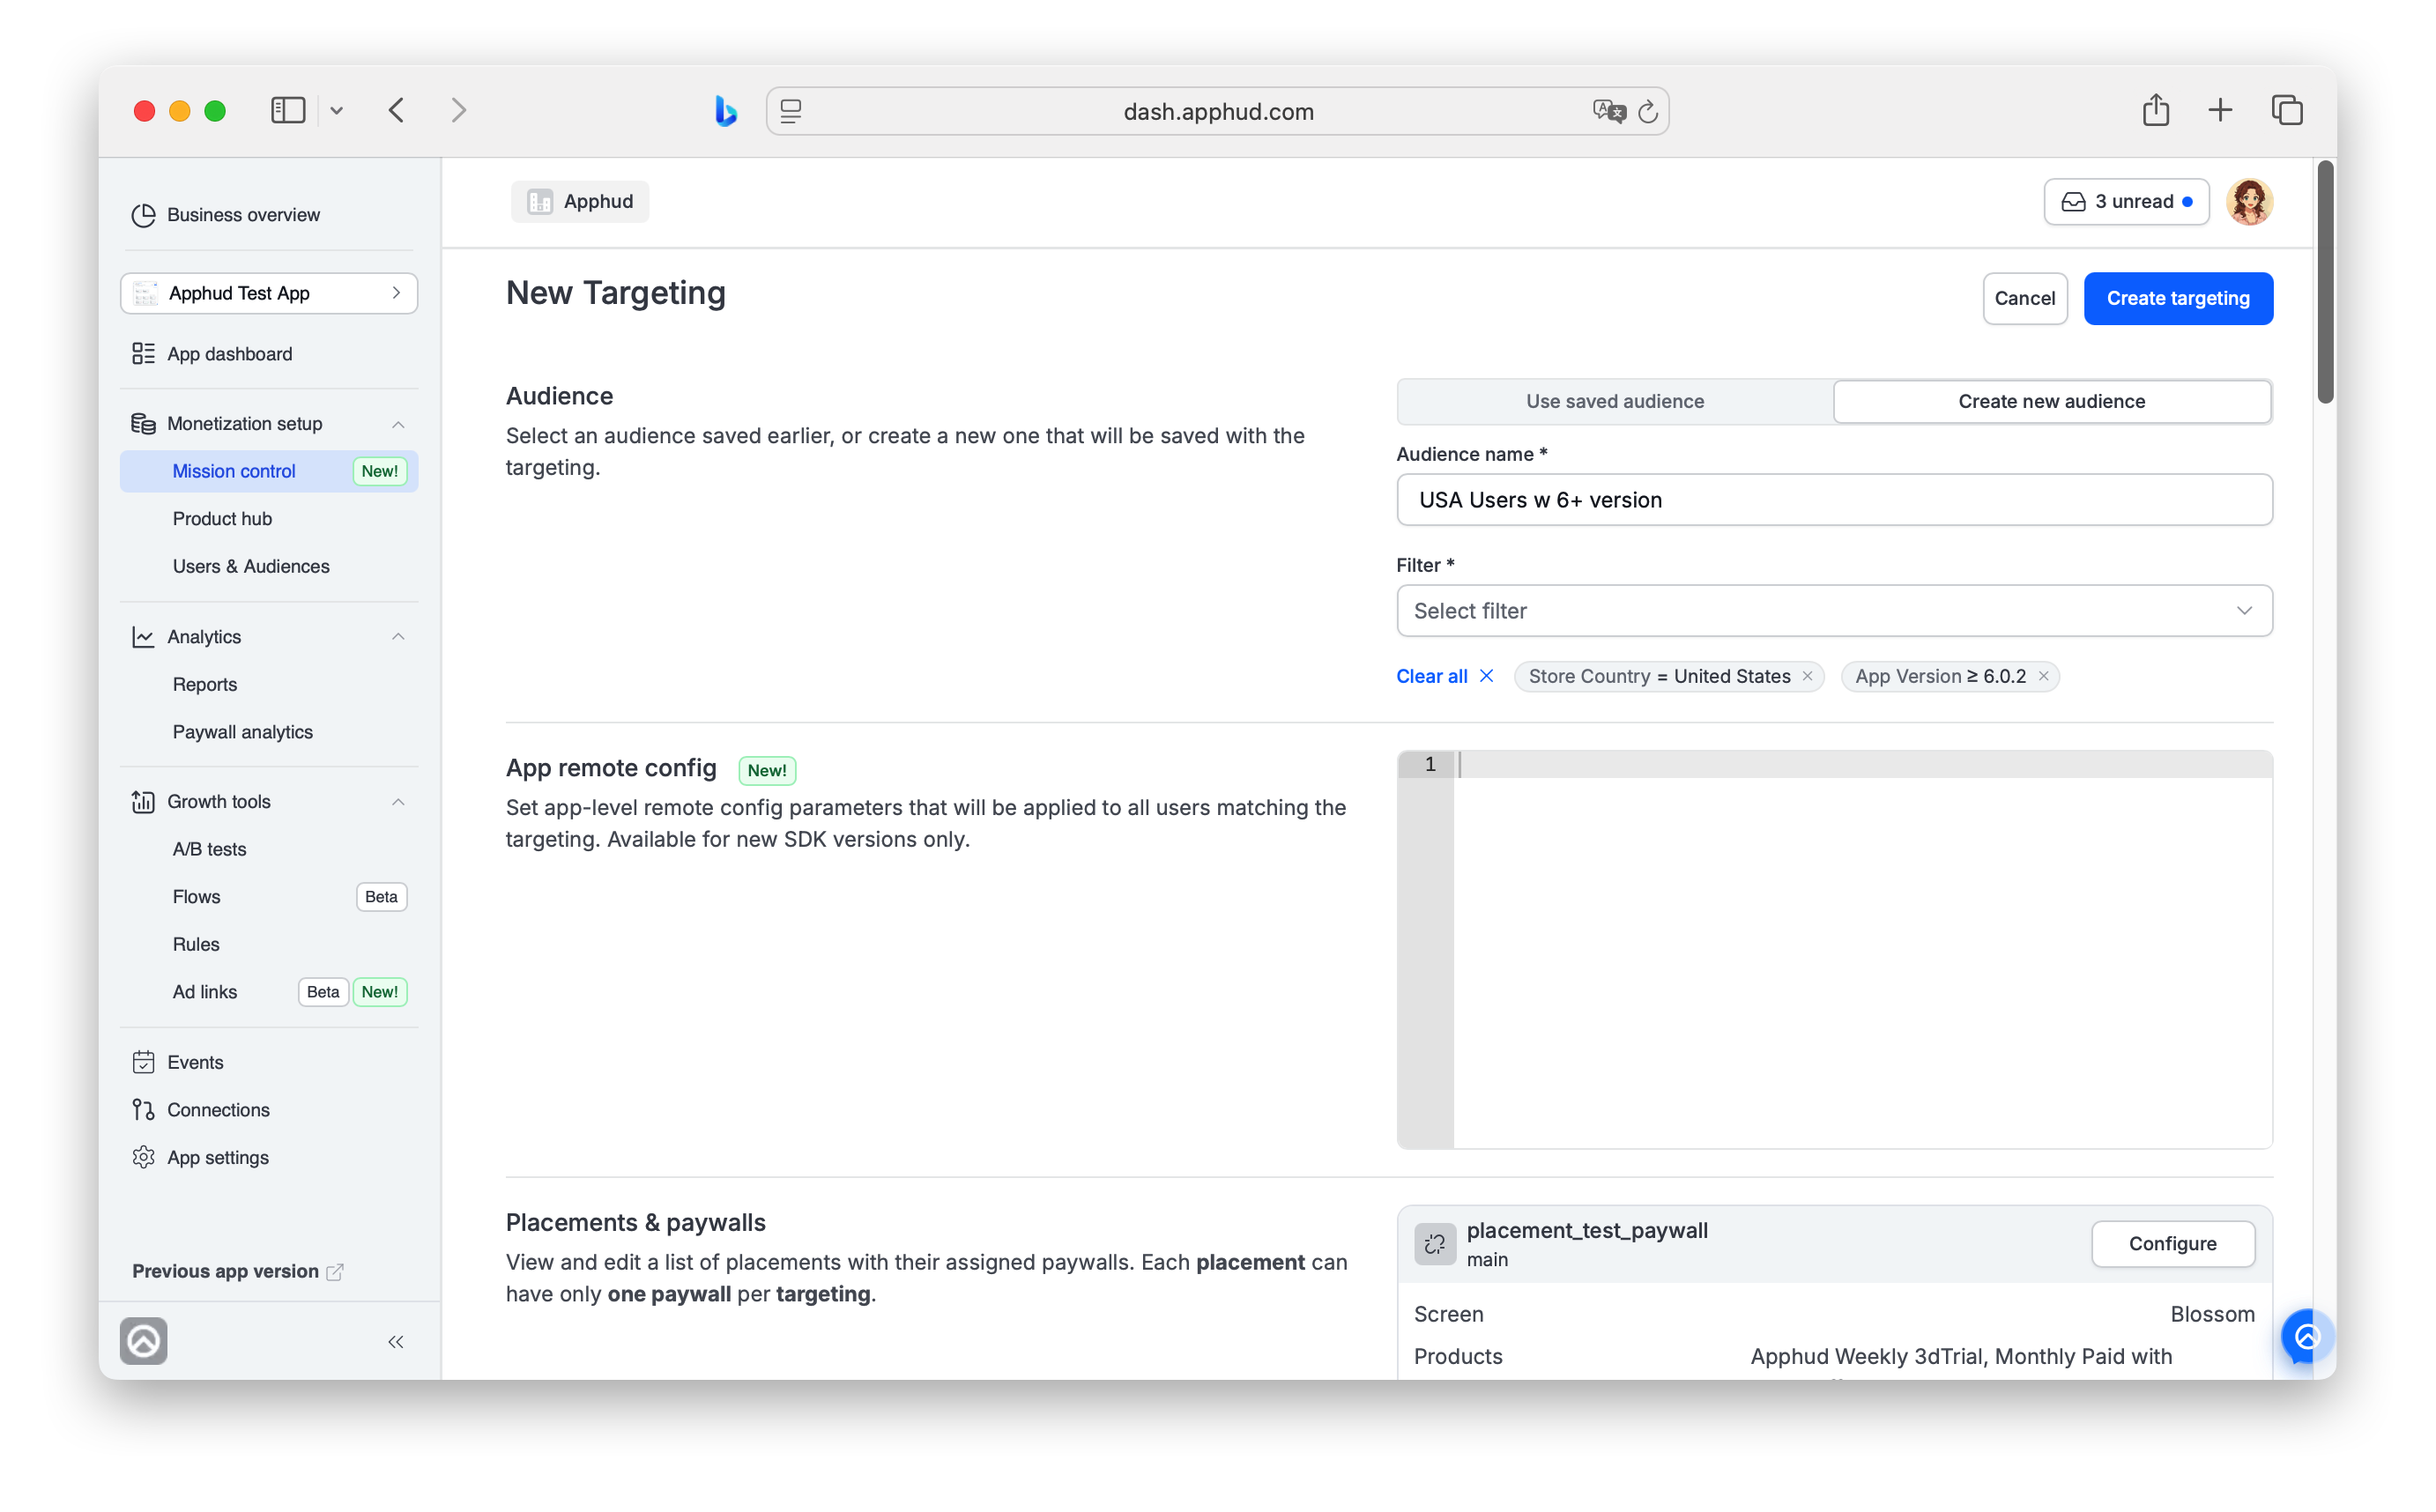Switch to Create new audience
Screen dimensions: 2436x1512
pos(2052,402)
